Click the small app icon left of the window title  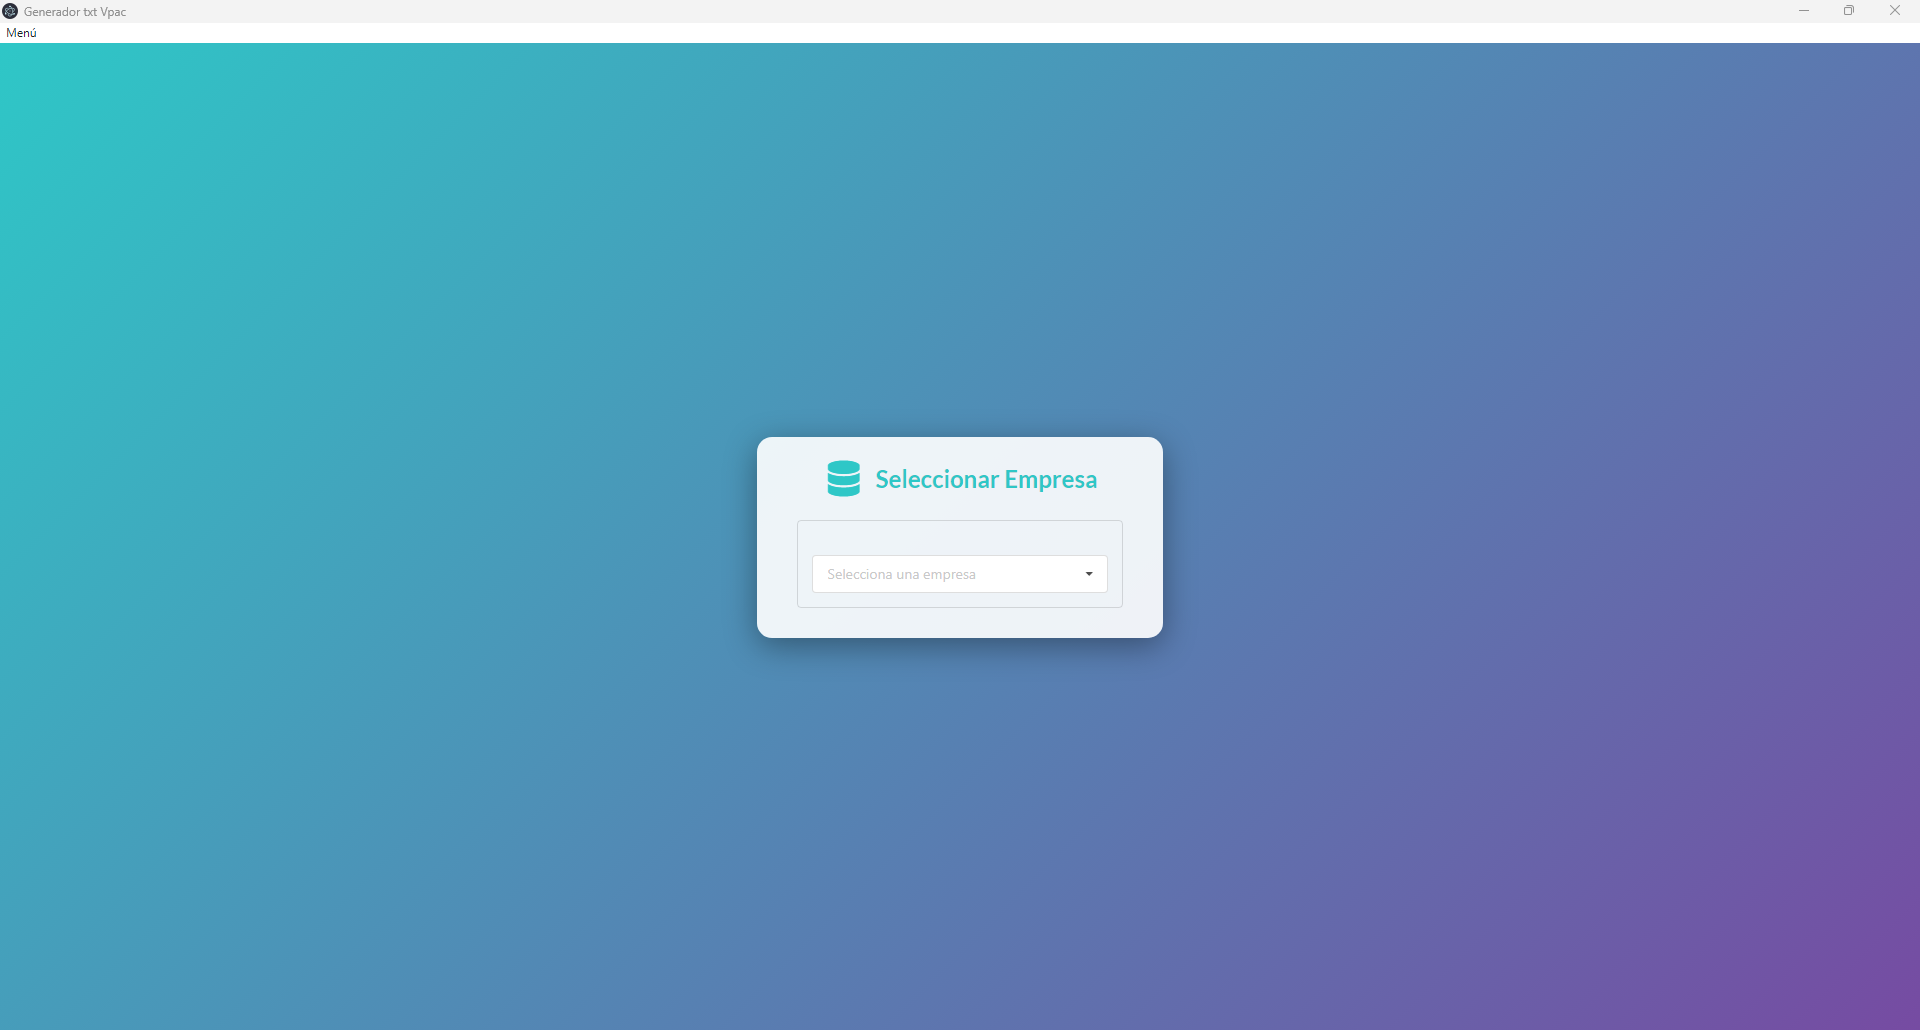(x=11, y=11)
